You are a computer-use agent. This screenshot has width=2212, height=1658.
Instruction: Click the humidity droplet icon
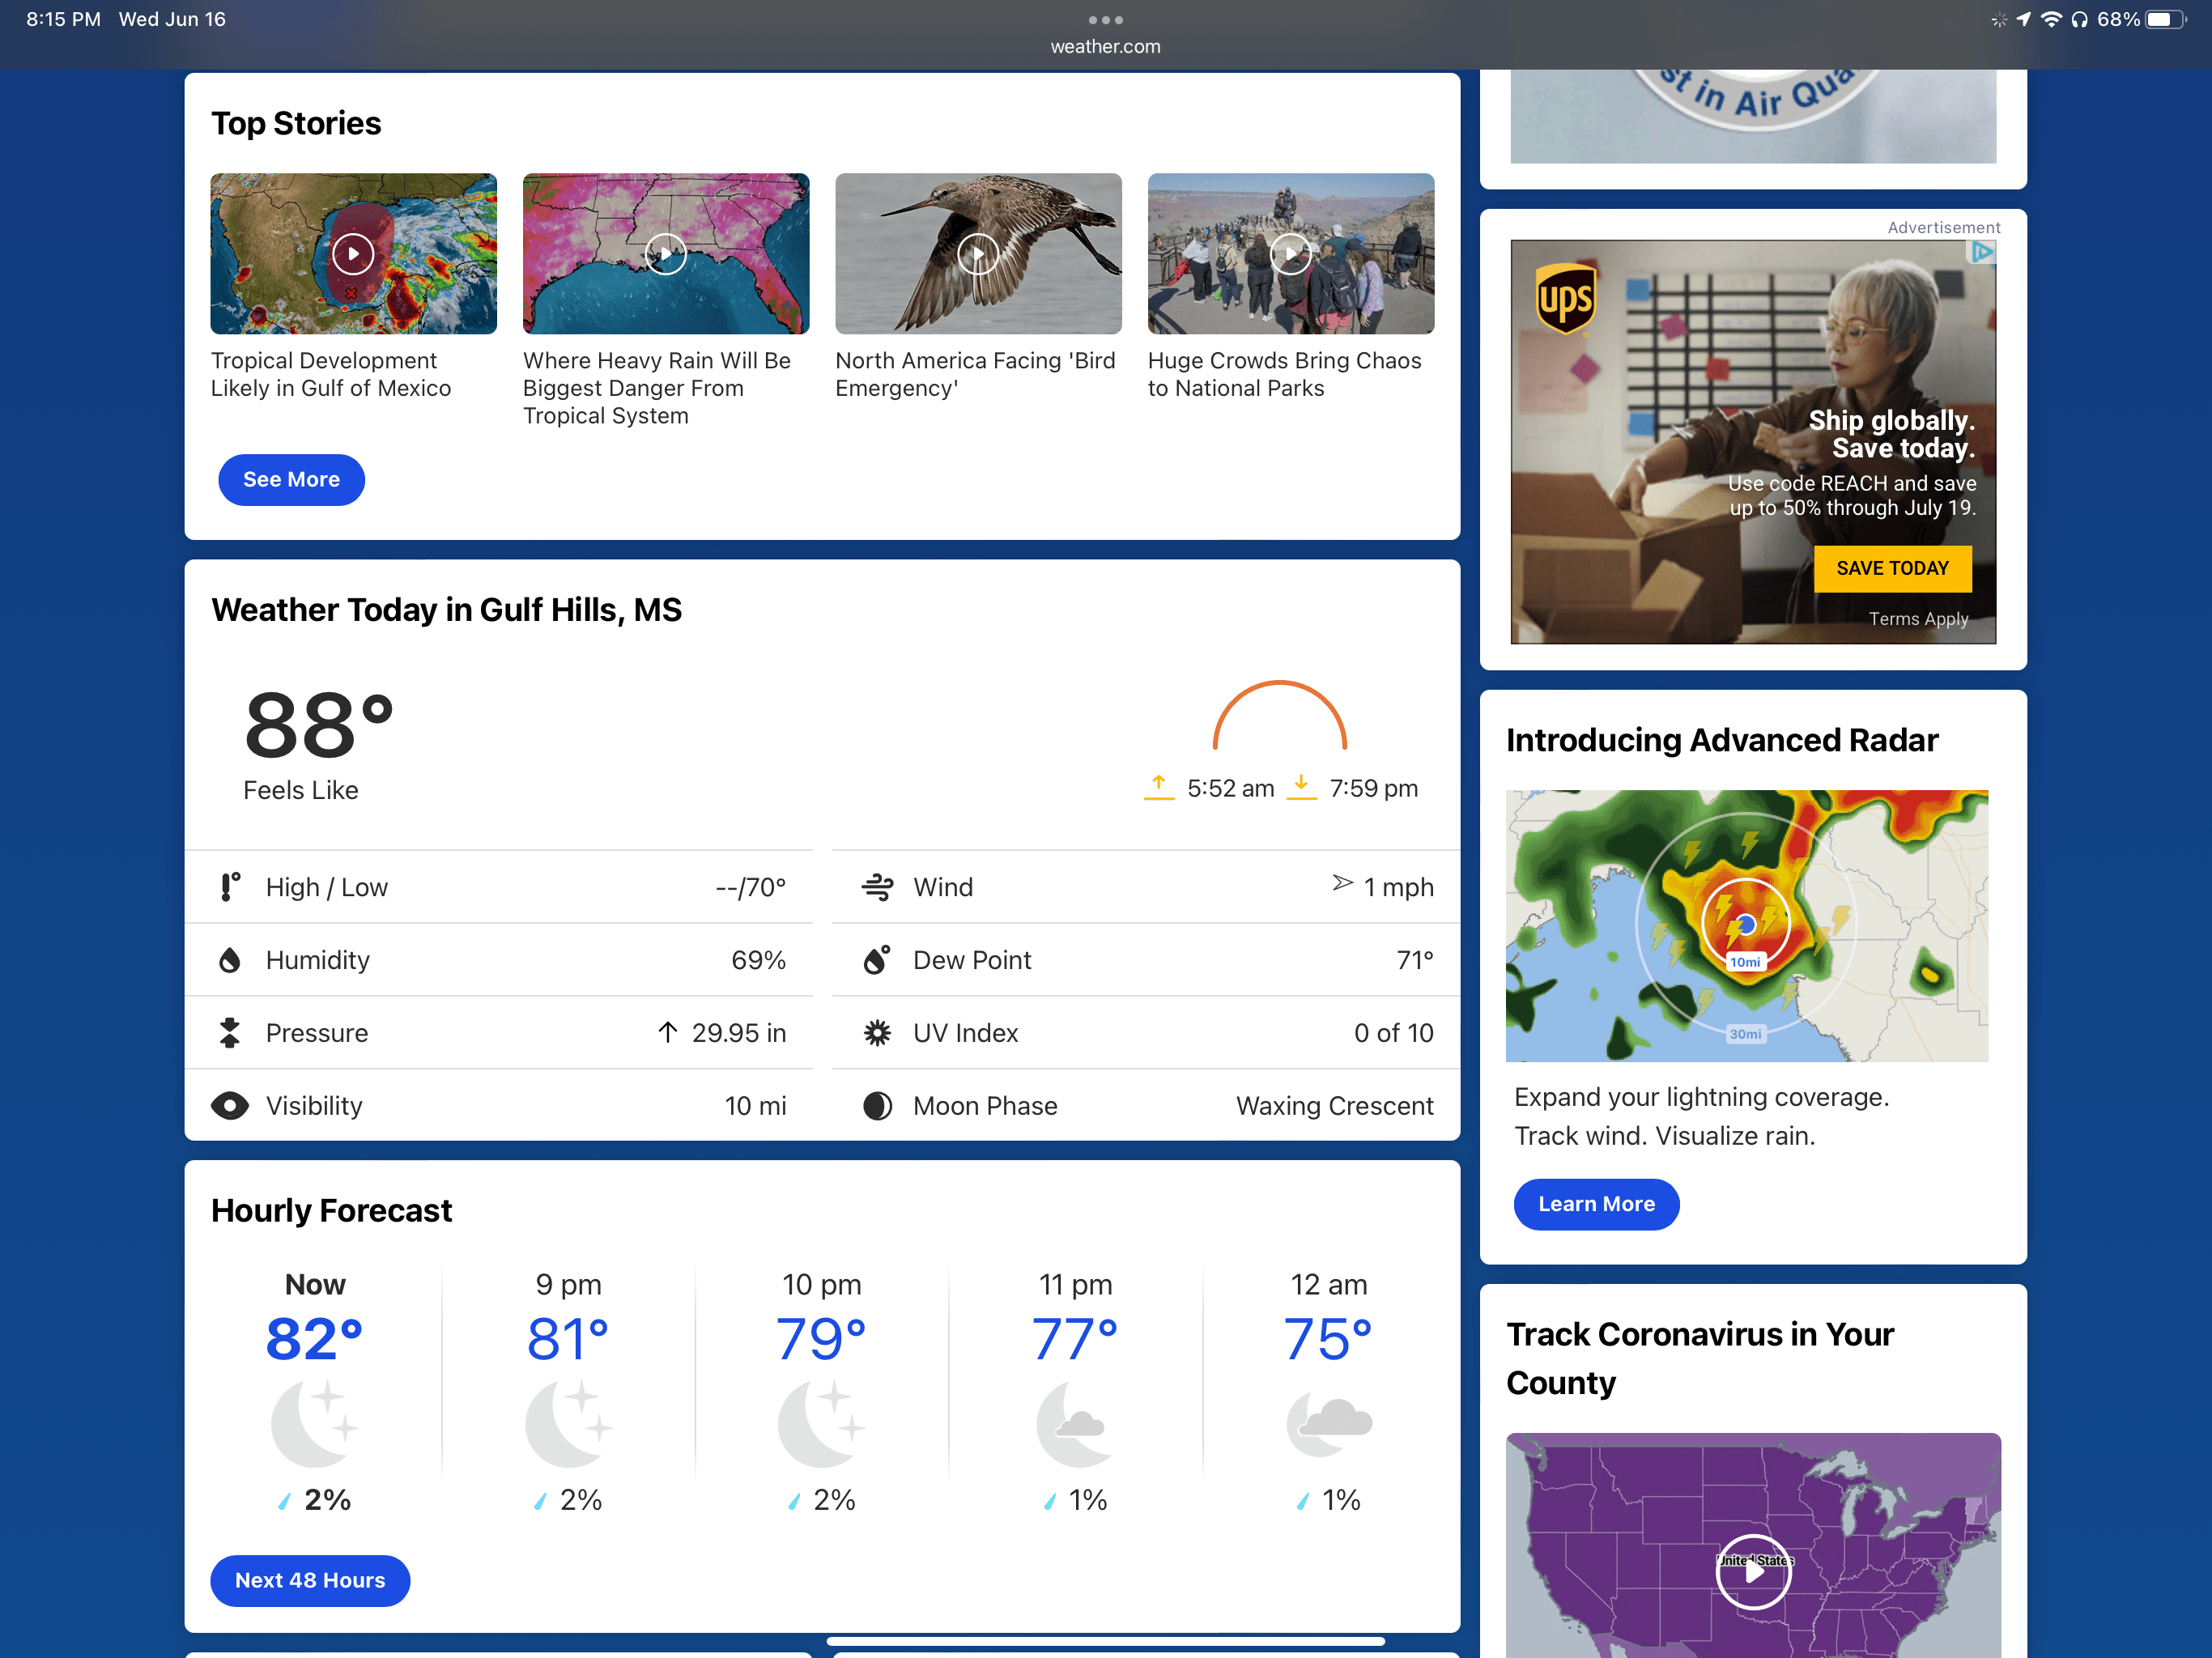pos(231,959)
